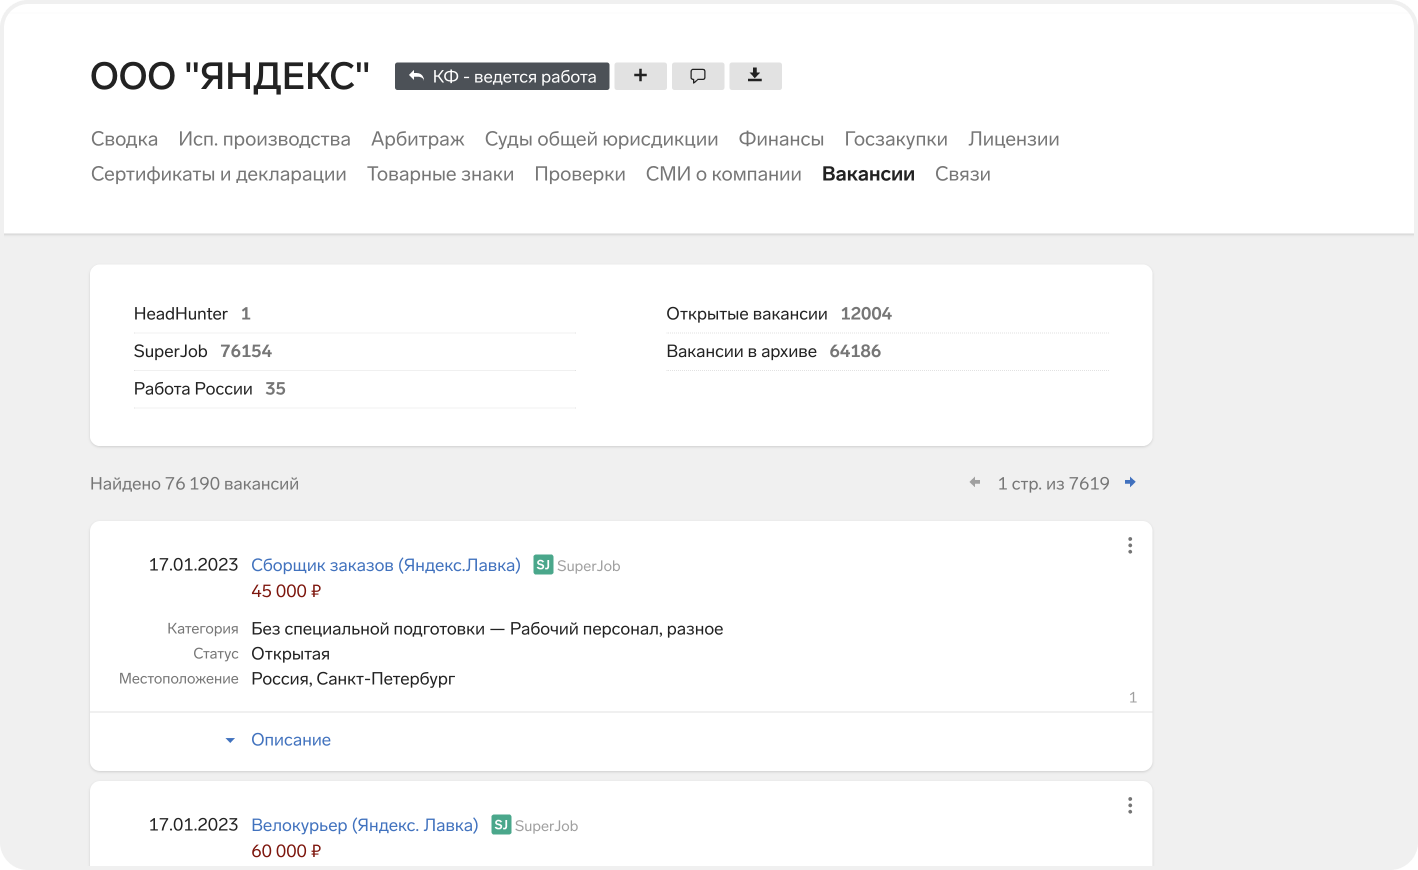Go to the Проверки tab

[580, 174]
